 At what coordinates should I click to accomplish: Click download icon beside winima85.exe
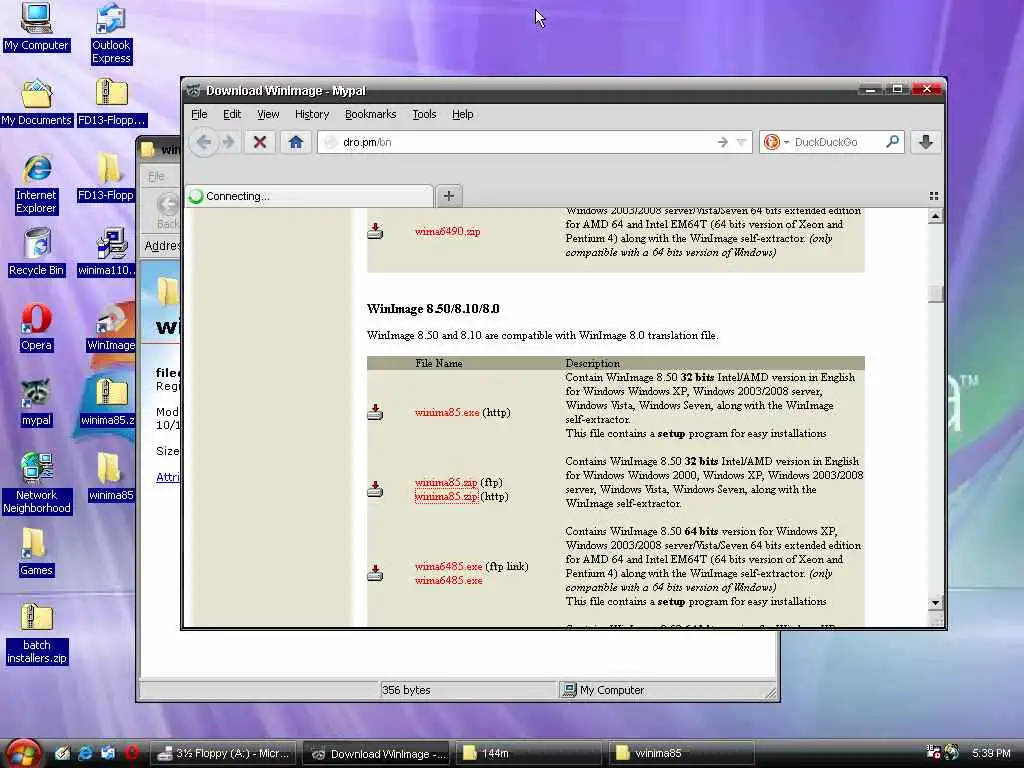[375, 411]
